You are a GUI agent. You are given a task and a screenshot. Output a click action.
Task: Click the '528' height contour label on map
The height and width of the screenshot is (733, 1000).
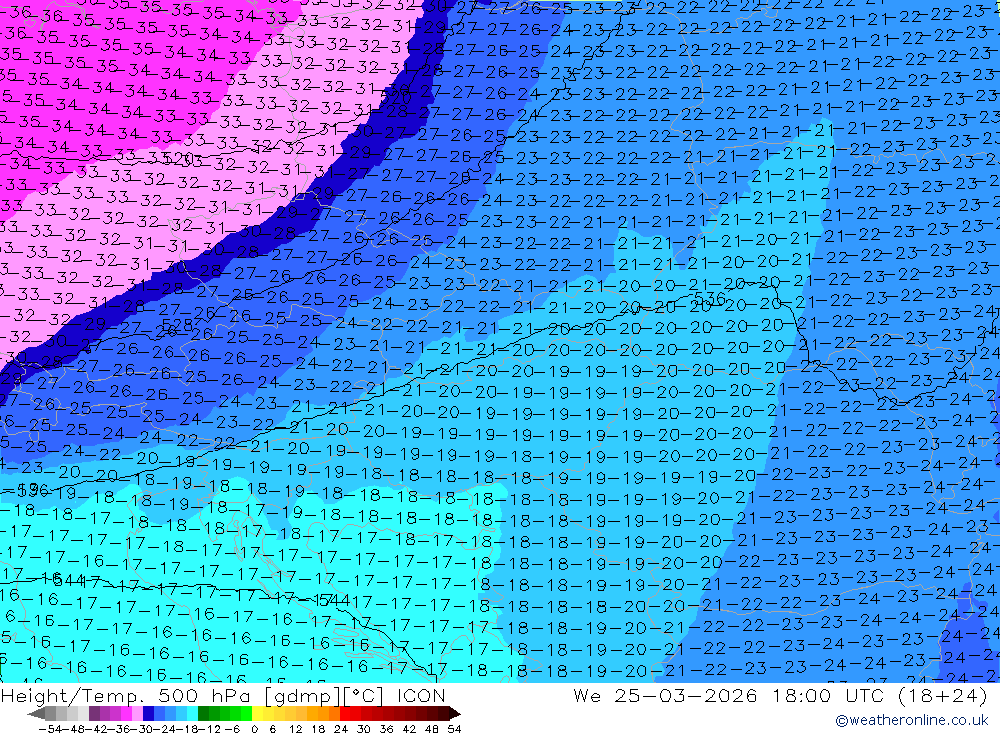pyautogui.click(x=177, y=326)
